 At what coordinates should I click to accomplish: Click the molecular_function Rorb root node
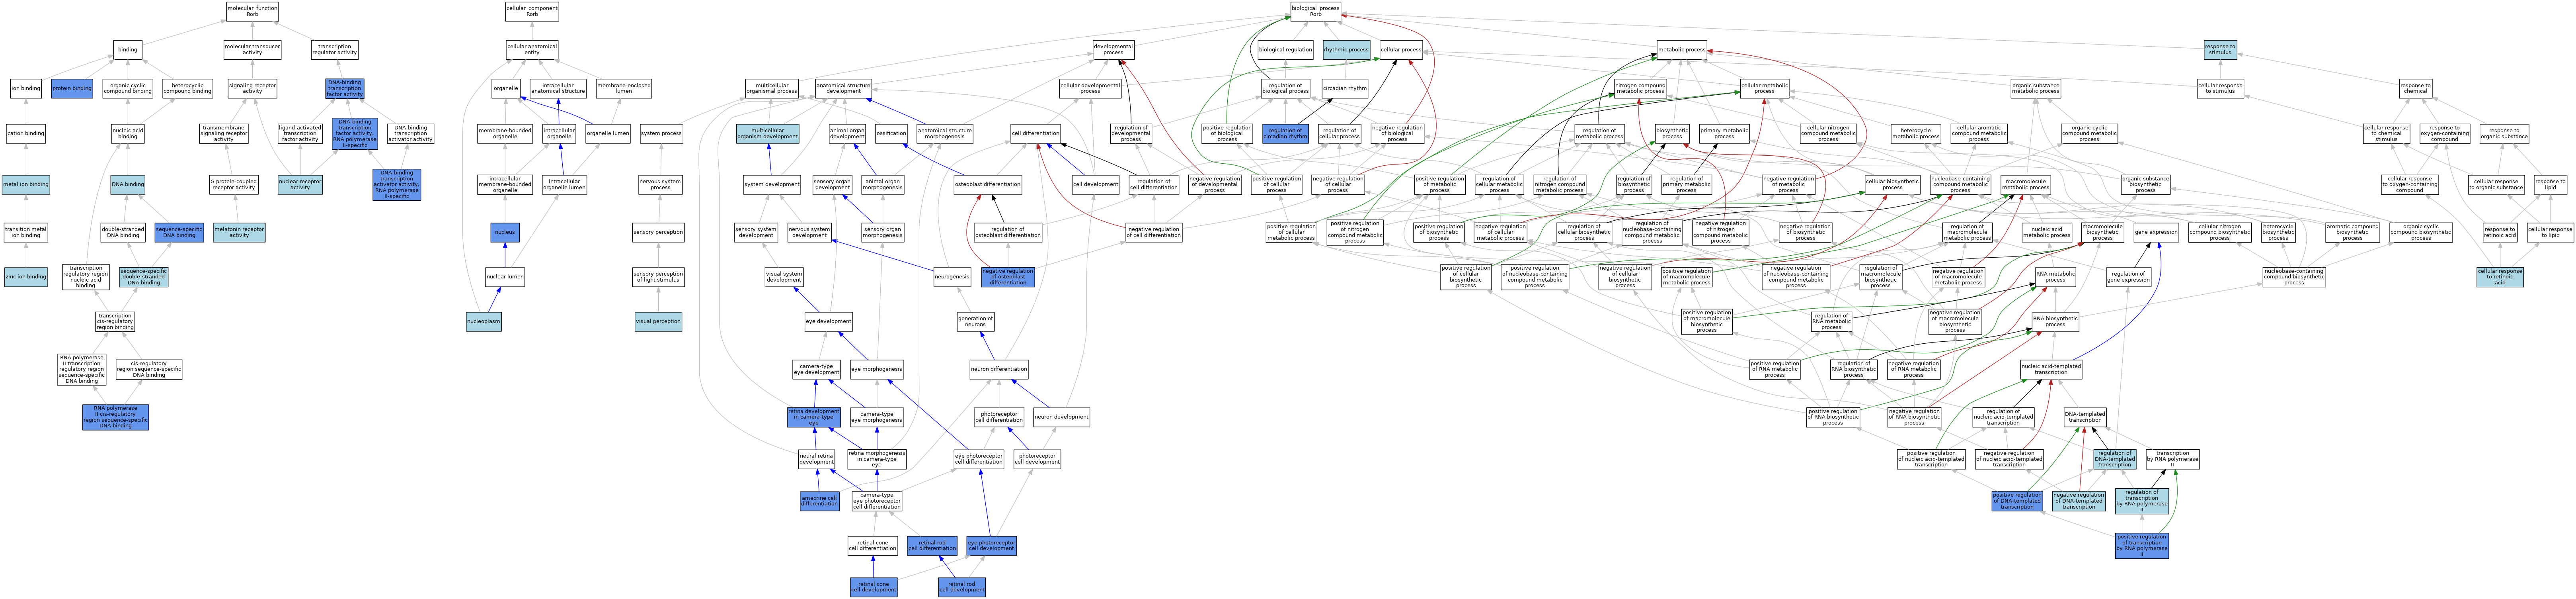(252, 11)
